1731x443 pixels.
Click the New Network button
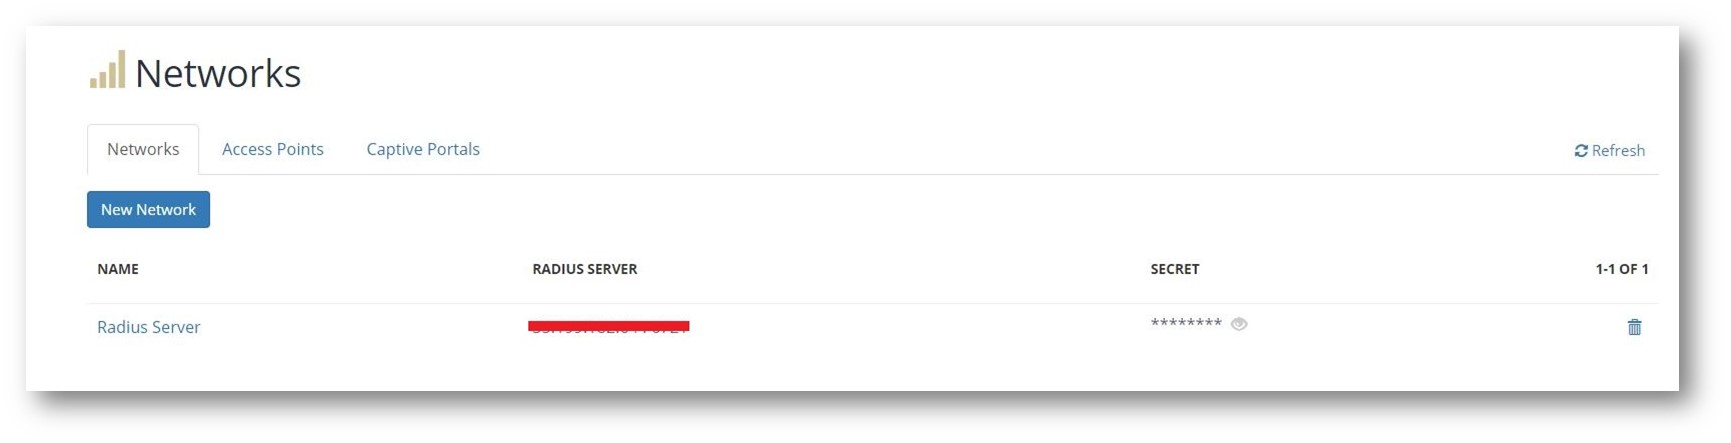pyautogui.click(x=148, y=209)
